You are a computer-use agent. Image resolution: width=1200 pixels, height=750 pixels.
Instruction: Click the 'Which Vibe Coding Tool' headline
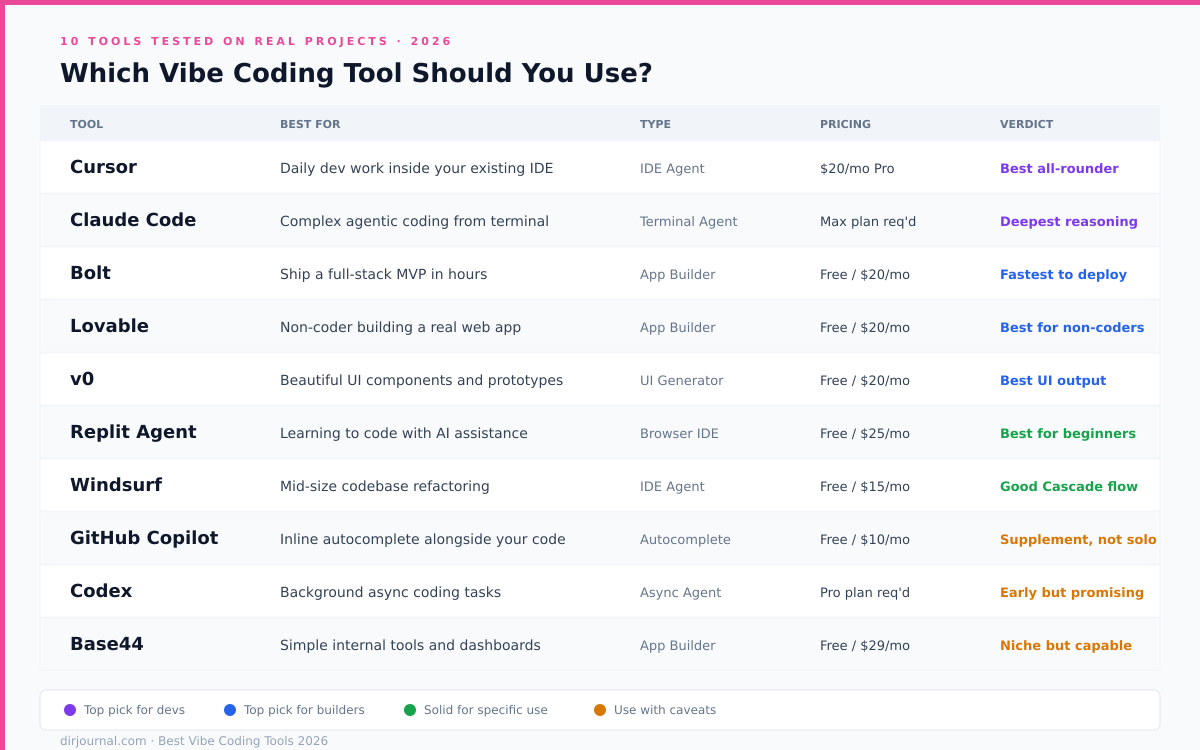(x=356, y=73)
